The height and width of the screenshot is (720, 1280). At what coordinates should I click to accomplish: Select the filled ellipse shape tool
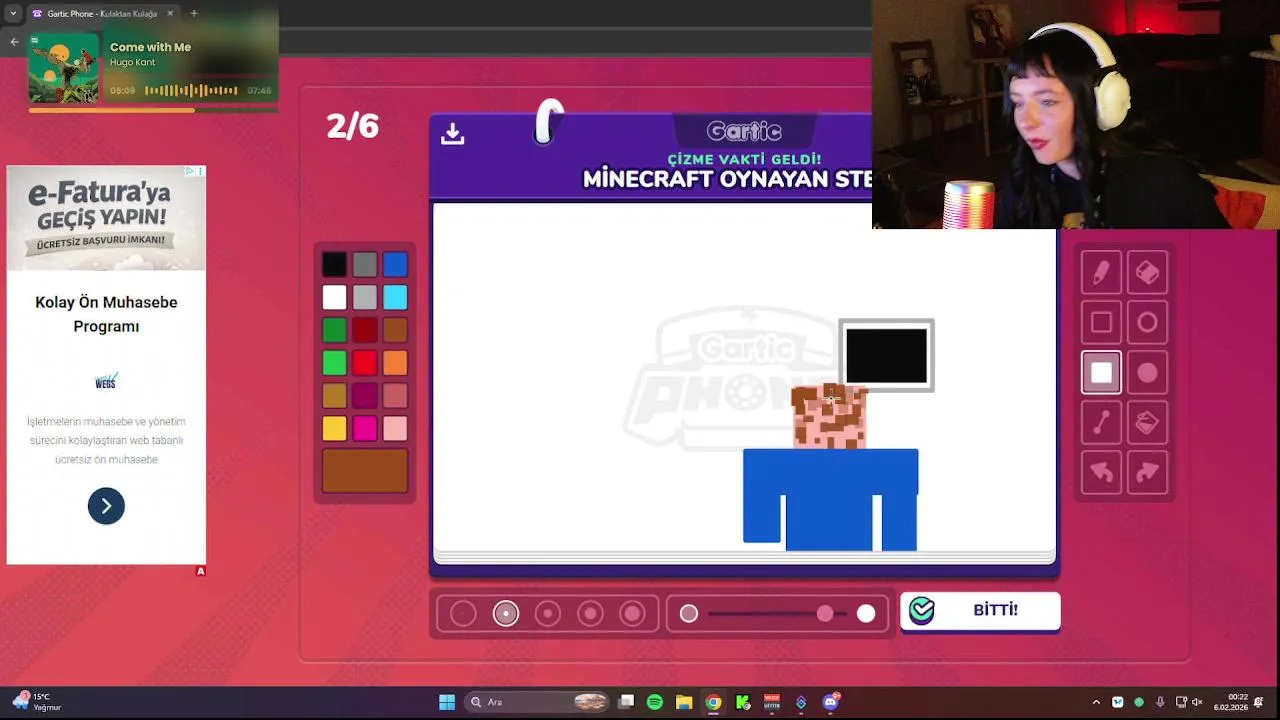(1147, 373)
